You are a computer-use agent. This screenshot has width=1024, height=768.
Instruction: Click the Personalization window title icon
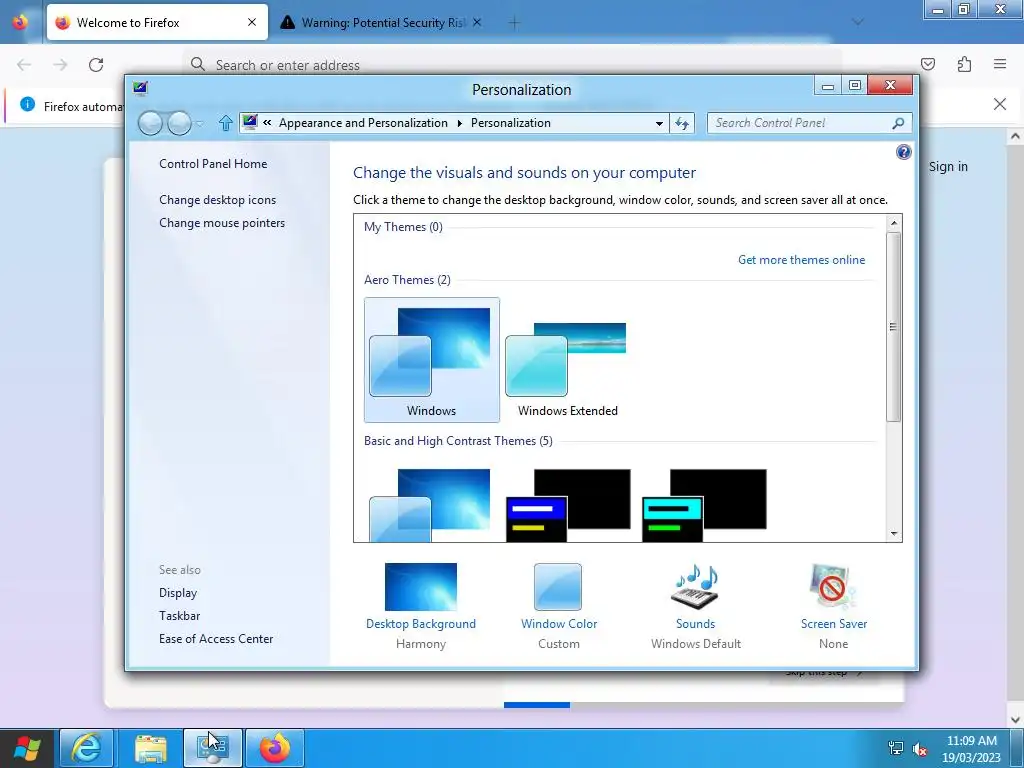[x=140, y=89]
